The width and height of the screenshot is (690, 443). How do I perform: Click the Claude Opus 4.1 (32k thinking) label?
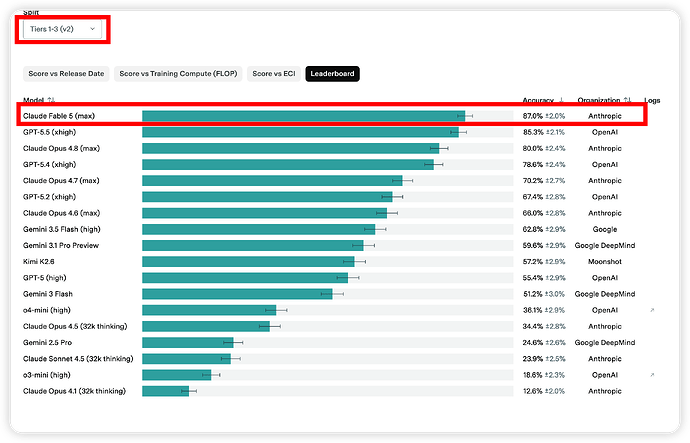[x=74, y=391]
